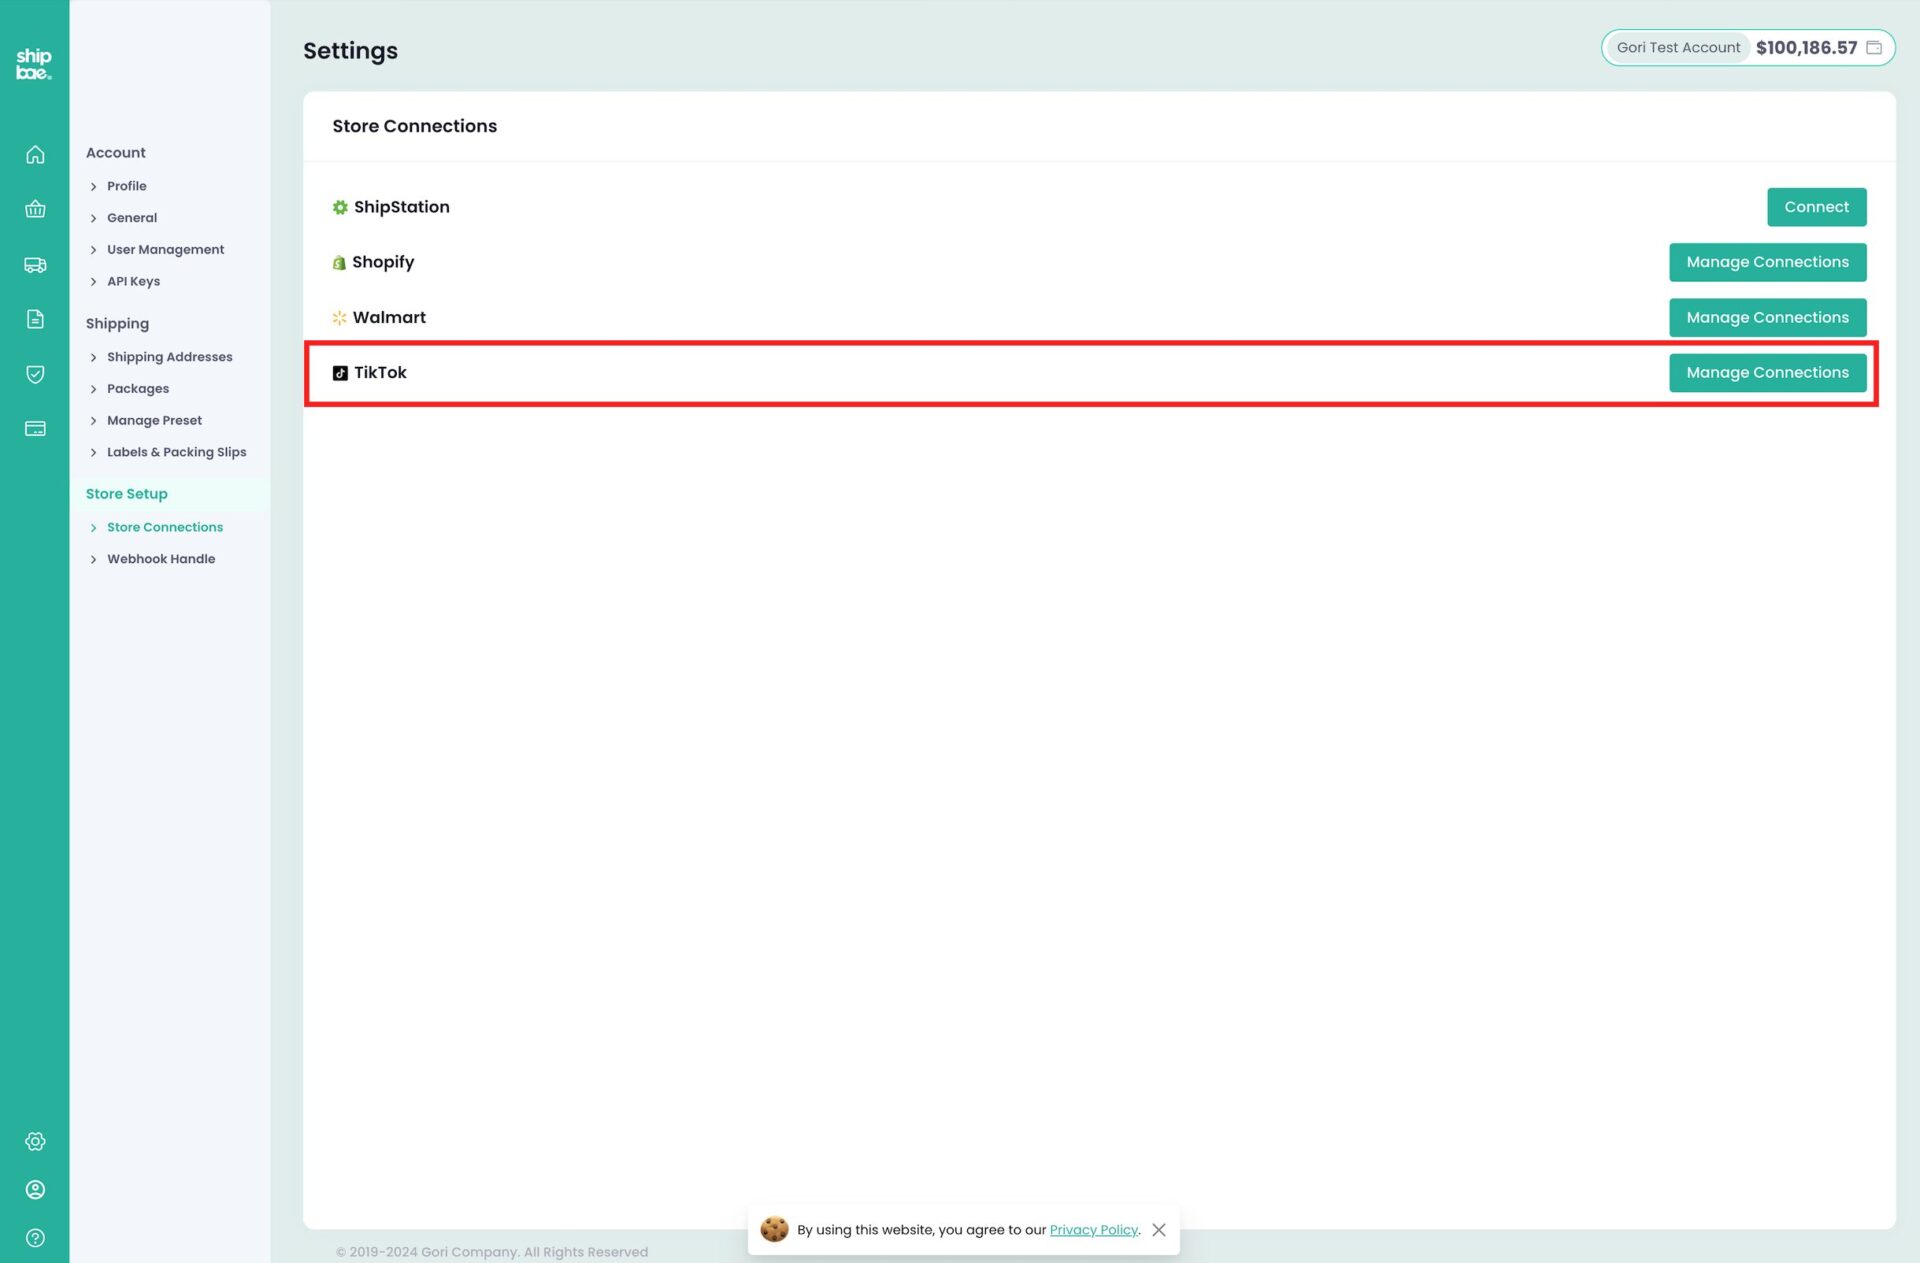Click the Walmart spark logo

339,318
